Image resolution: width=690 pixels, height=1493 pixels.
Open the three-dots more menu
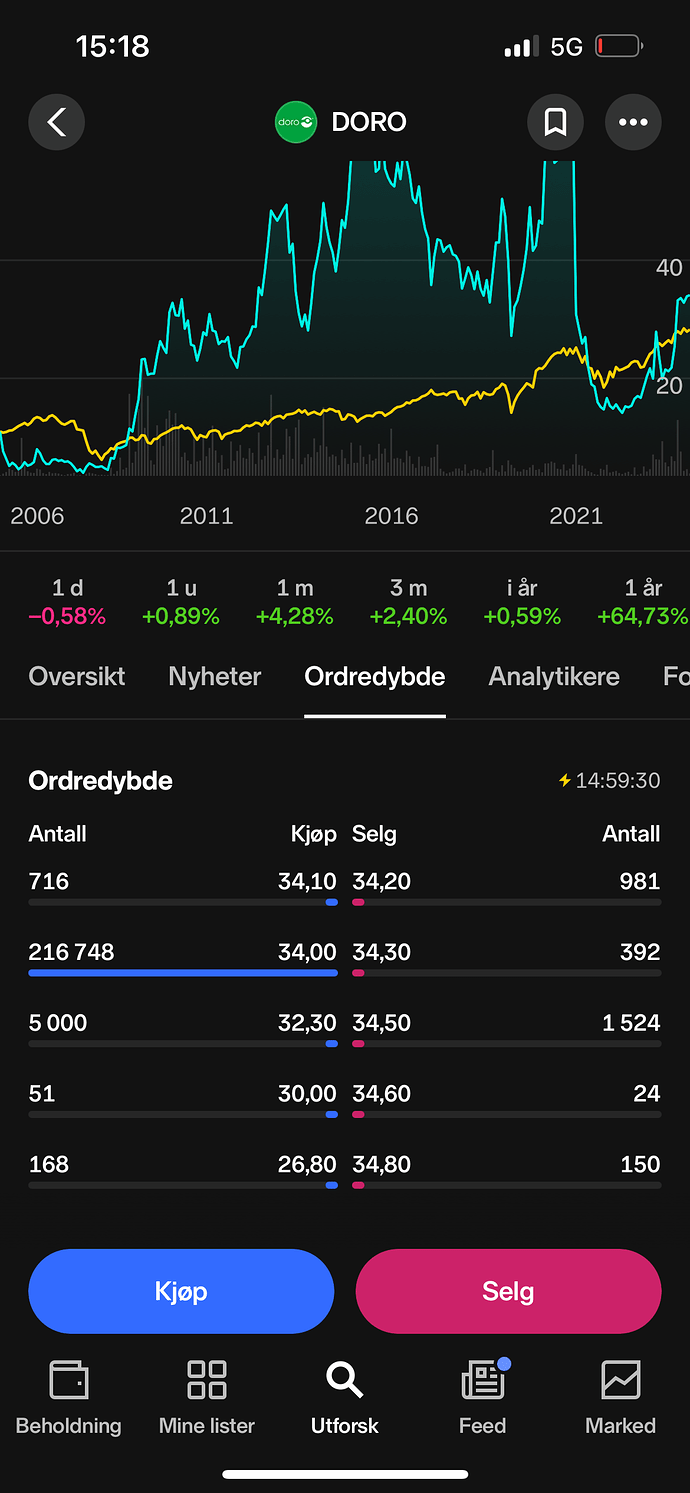pos(633,122)
